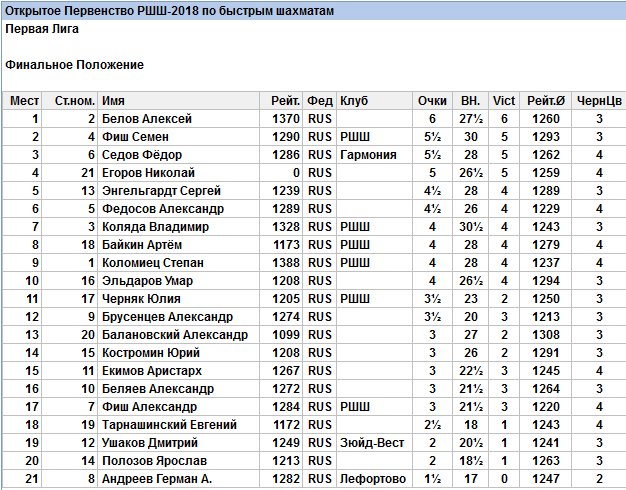This screenshot has width=626, height=490.
Task: Select player name 'Ушаков Дмитрий'
Action: (x=150, y=442)
